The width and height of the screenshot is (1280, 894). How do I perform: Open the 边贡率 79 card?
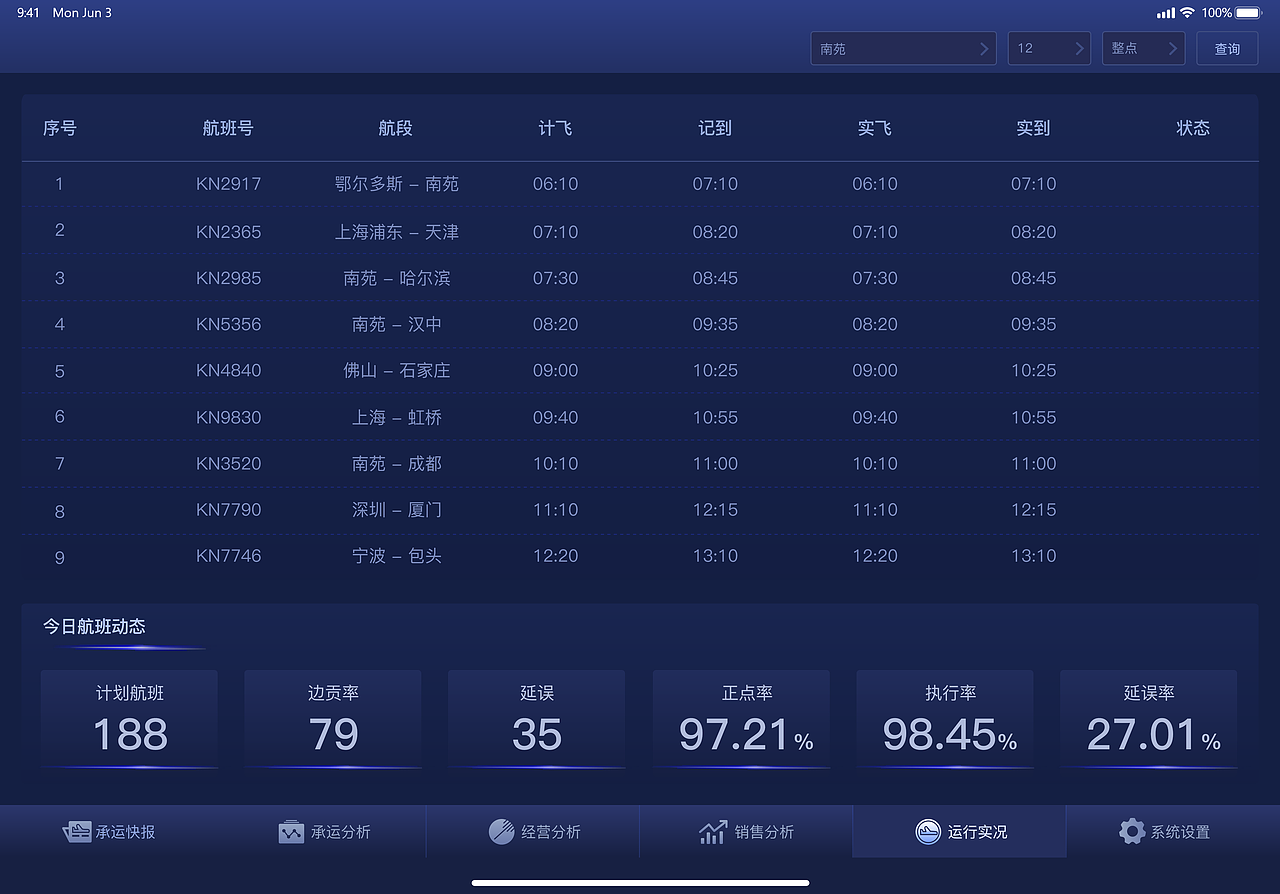pos(333,720)
